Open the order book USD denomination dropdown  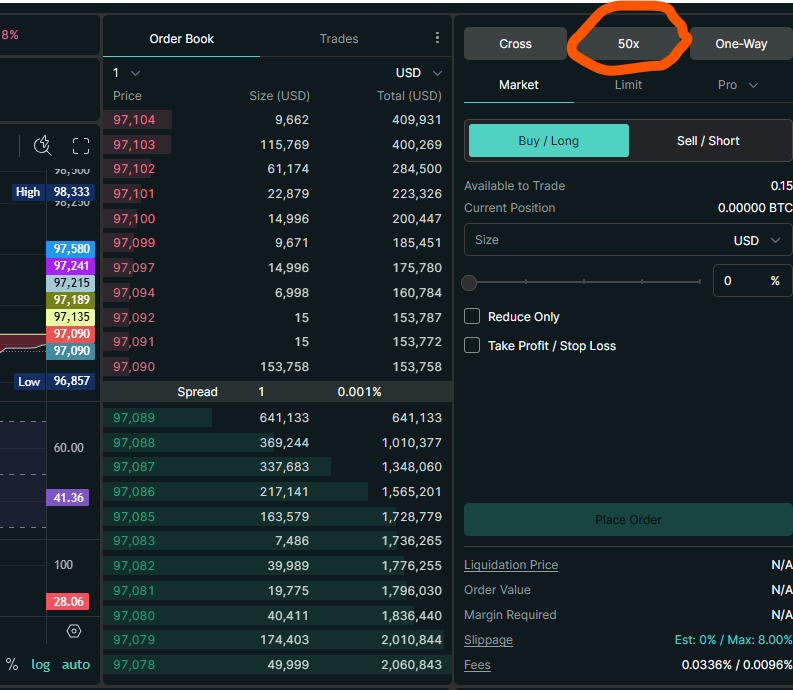[x=419, y=73]
